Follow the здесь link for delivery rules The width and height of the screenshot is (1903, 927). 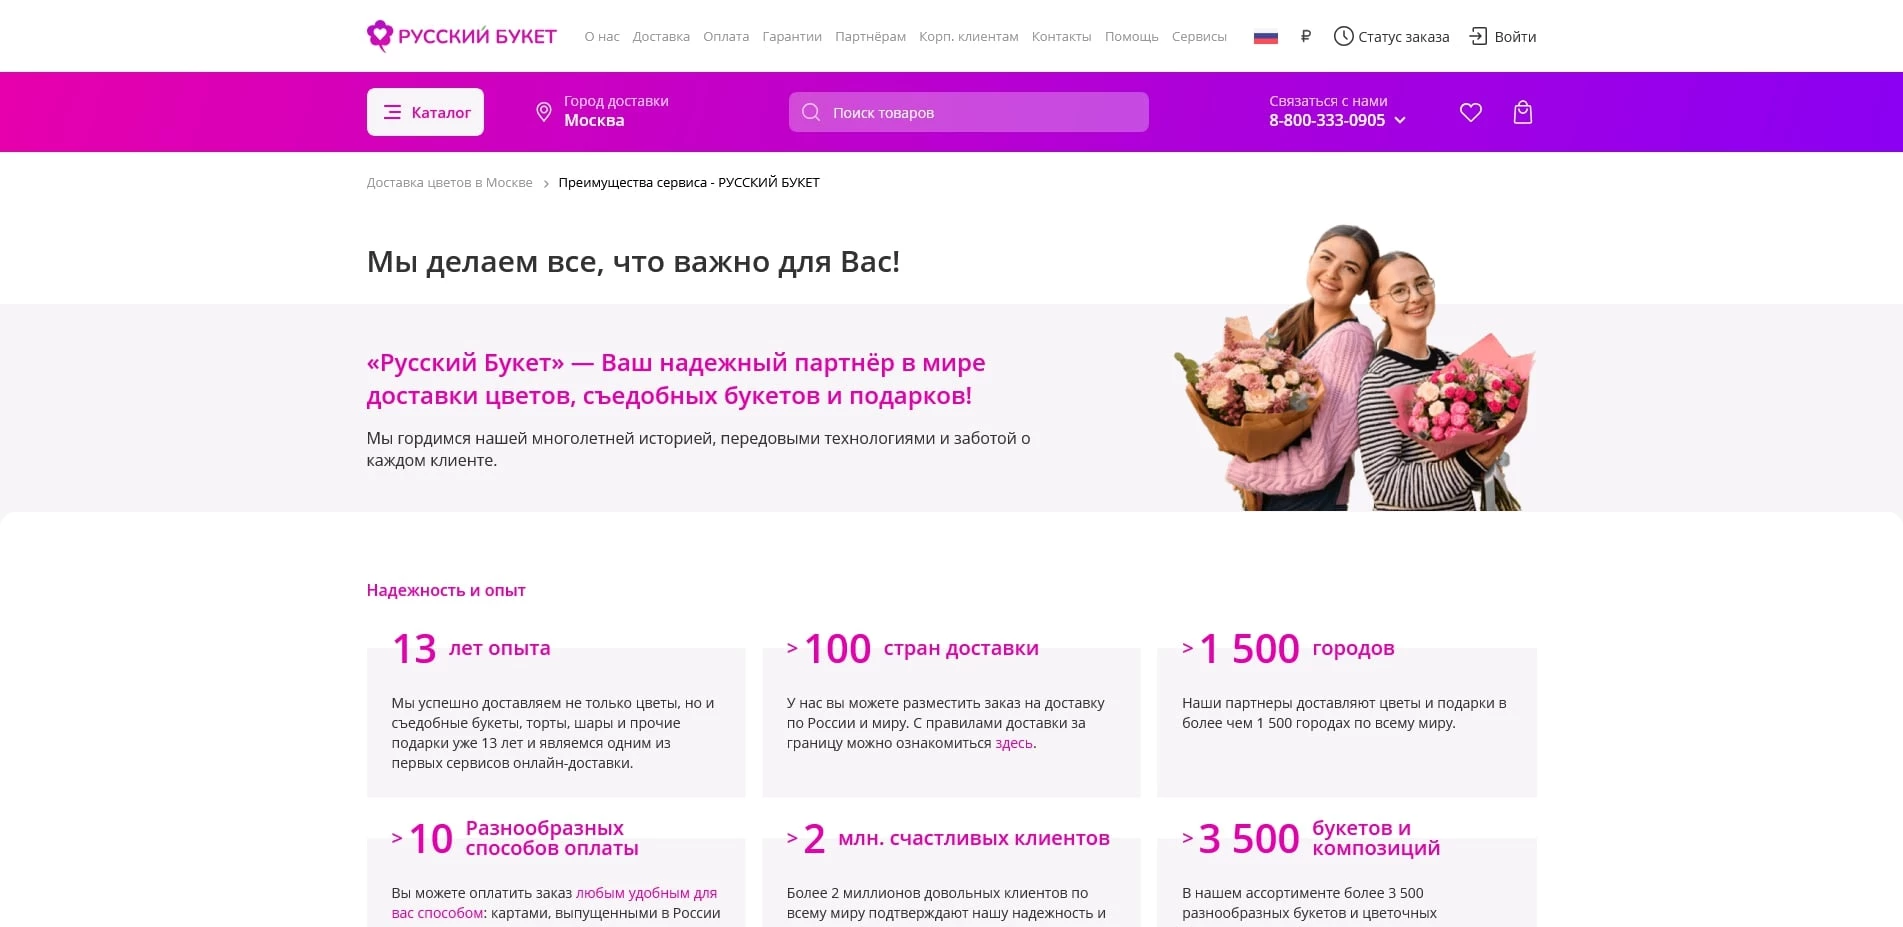point(1014,743)
